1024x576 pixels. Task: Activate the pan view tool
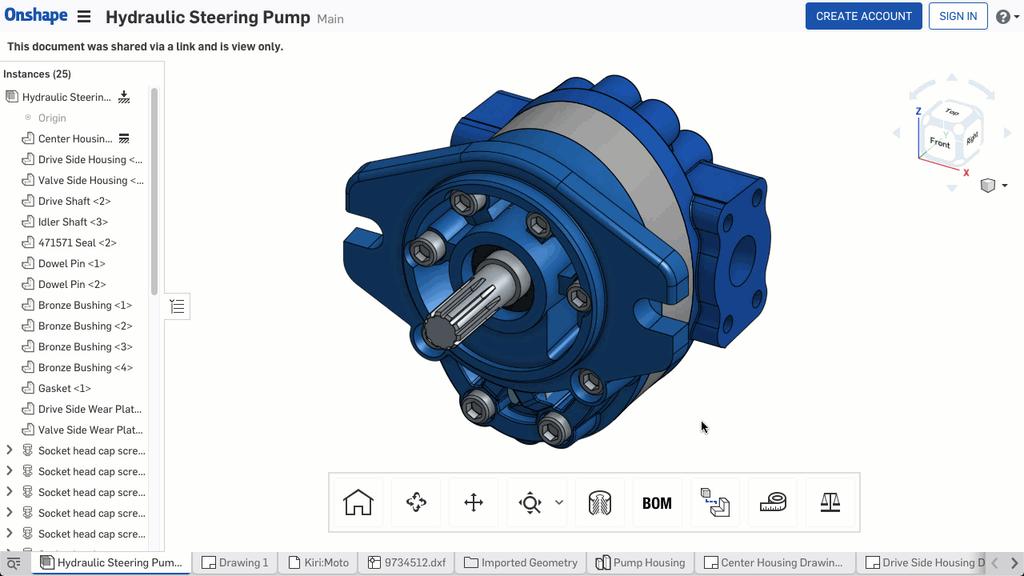coord(473,502)
